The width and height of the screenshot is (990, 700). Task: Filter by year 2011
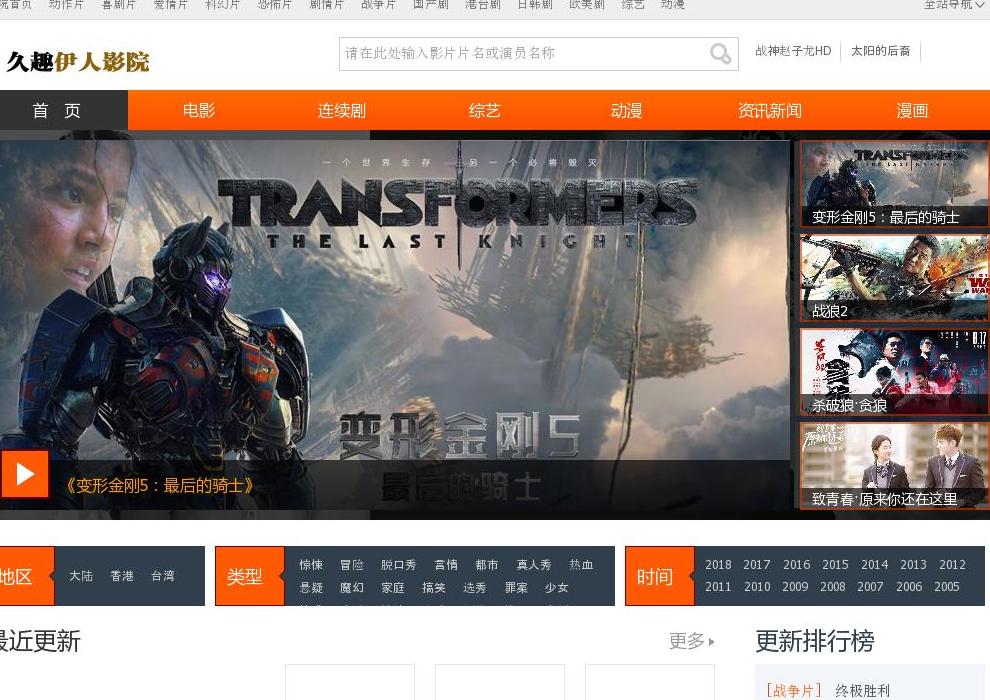tap(718, 586)
